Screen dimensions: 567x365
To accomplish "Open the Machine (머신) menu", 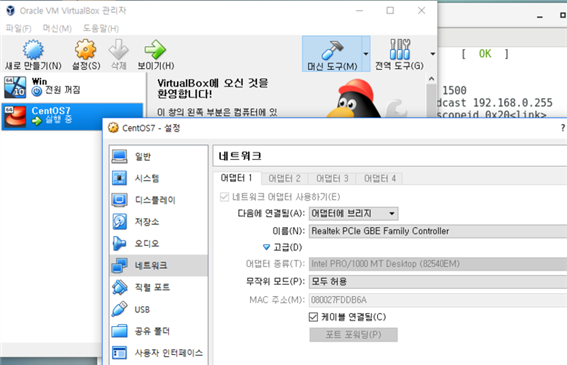I will coord(57,28).
